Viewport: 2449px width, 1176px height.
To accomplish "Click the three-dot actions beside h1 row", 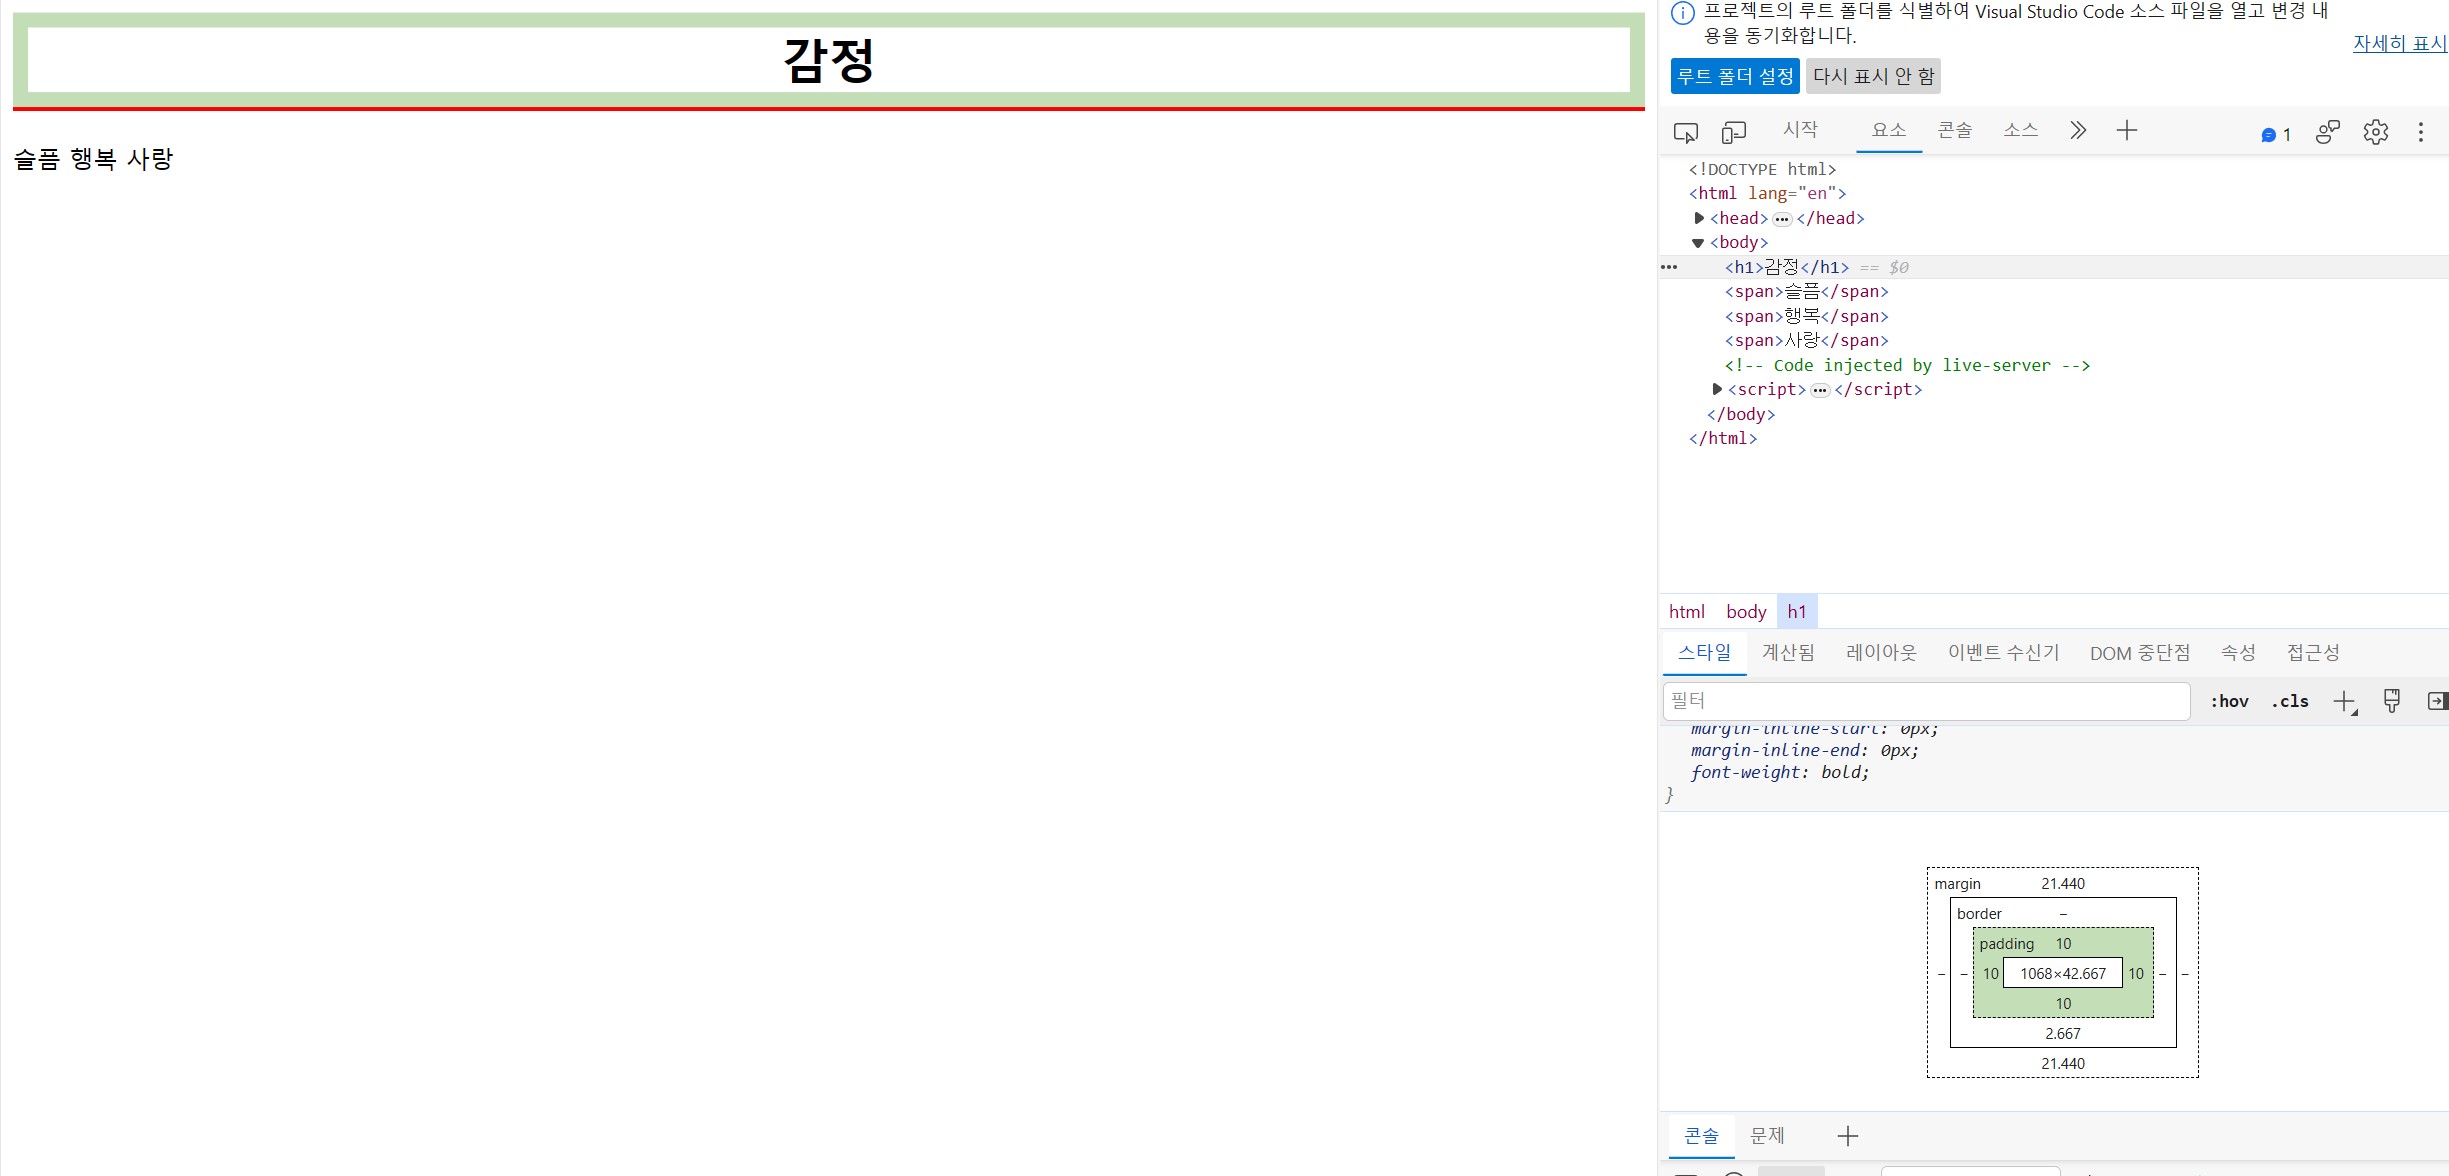I will point(1669,267).
